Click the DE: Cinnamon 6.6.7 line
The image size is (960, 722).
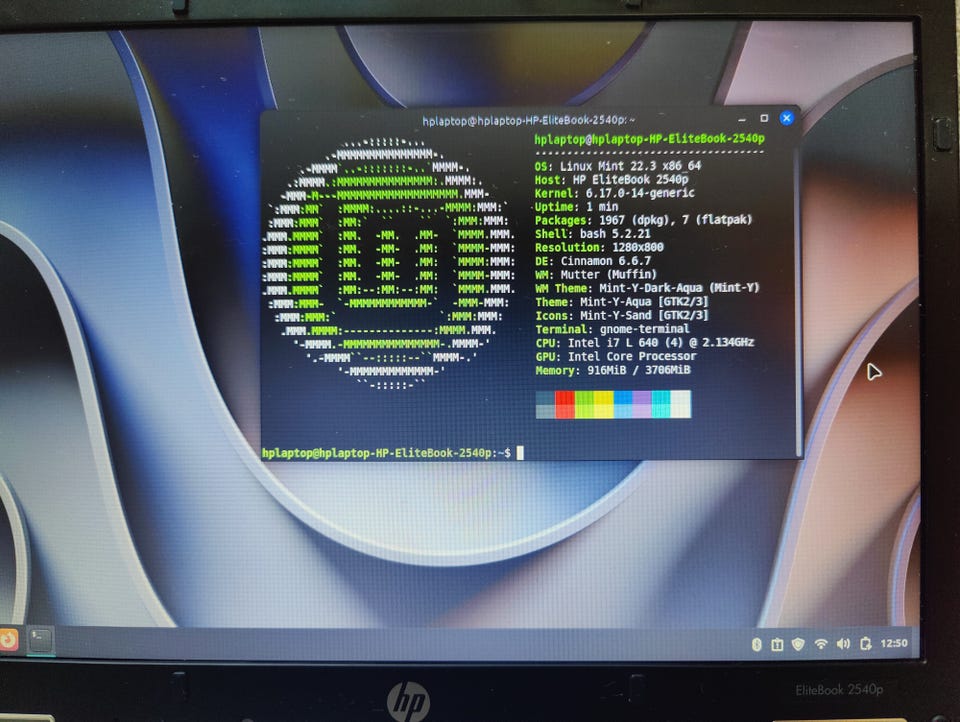pos(593,261)
